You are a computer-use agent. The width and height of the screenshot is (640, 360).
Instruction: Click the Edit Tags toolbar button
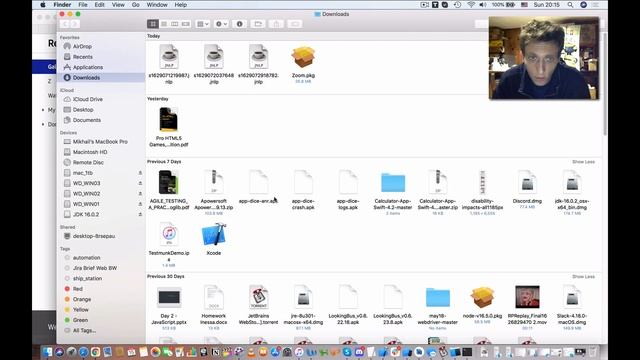click(295, 24)
